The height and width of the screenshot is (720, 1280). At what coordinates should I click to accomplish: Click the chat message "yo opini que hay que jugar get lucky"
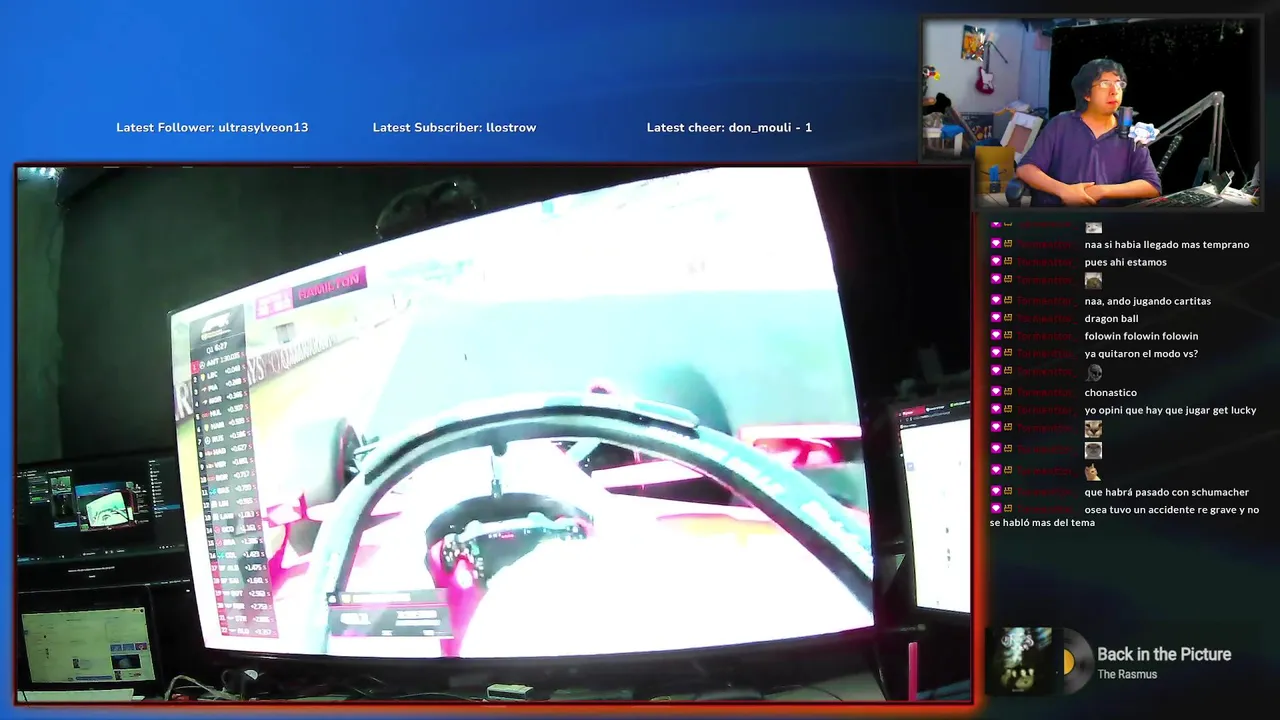(1170, 410)
